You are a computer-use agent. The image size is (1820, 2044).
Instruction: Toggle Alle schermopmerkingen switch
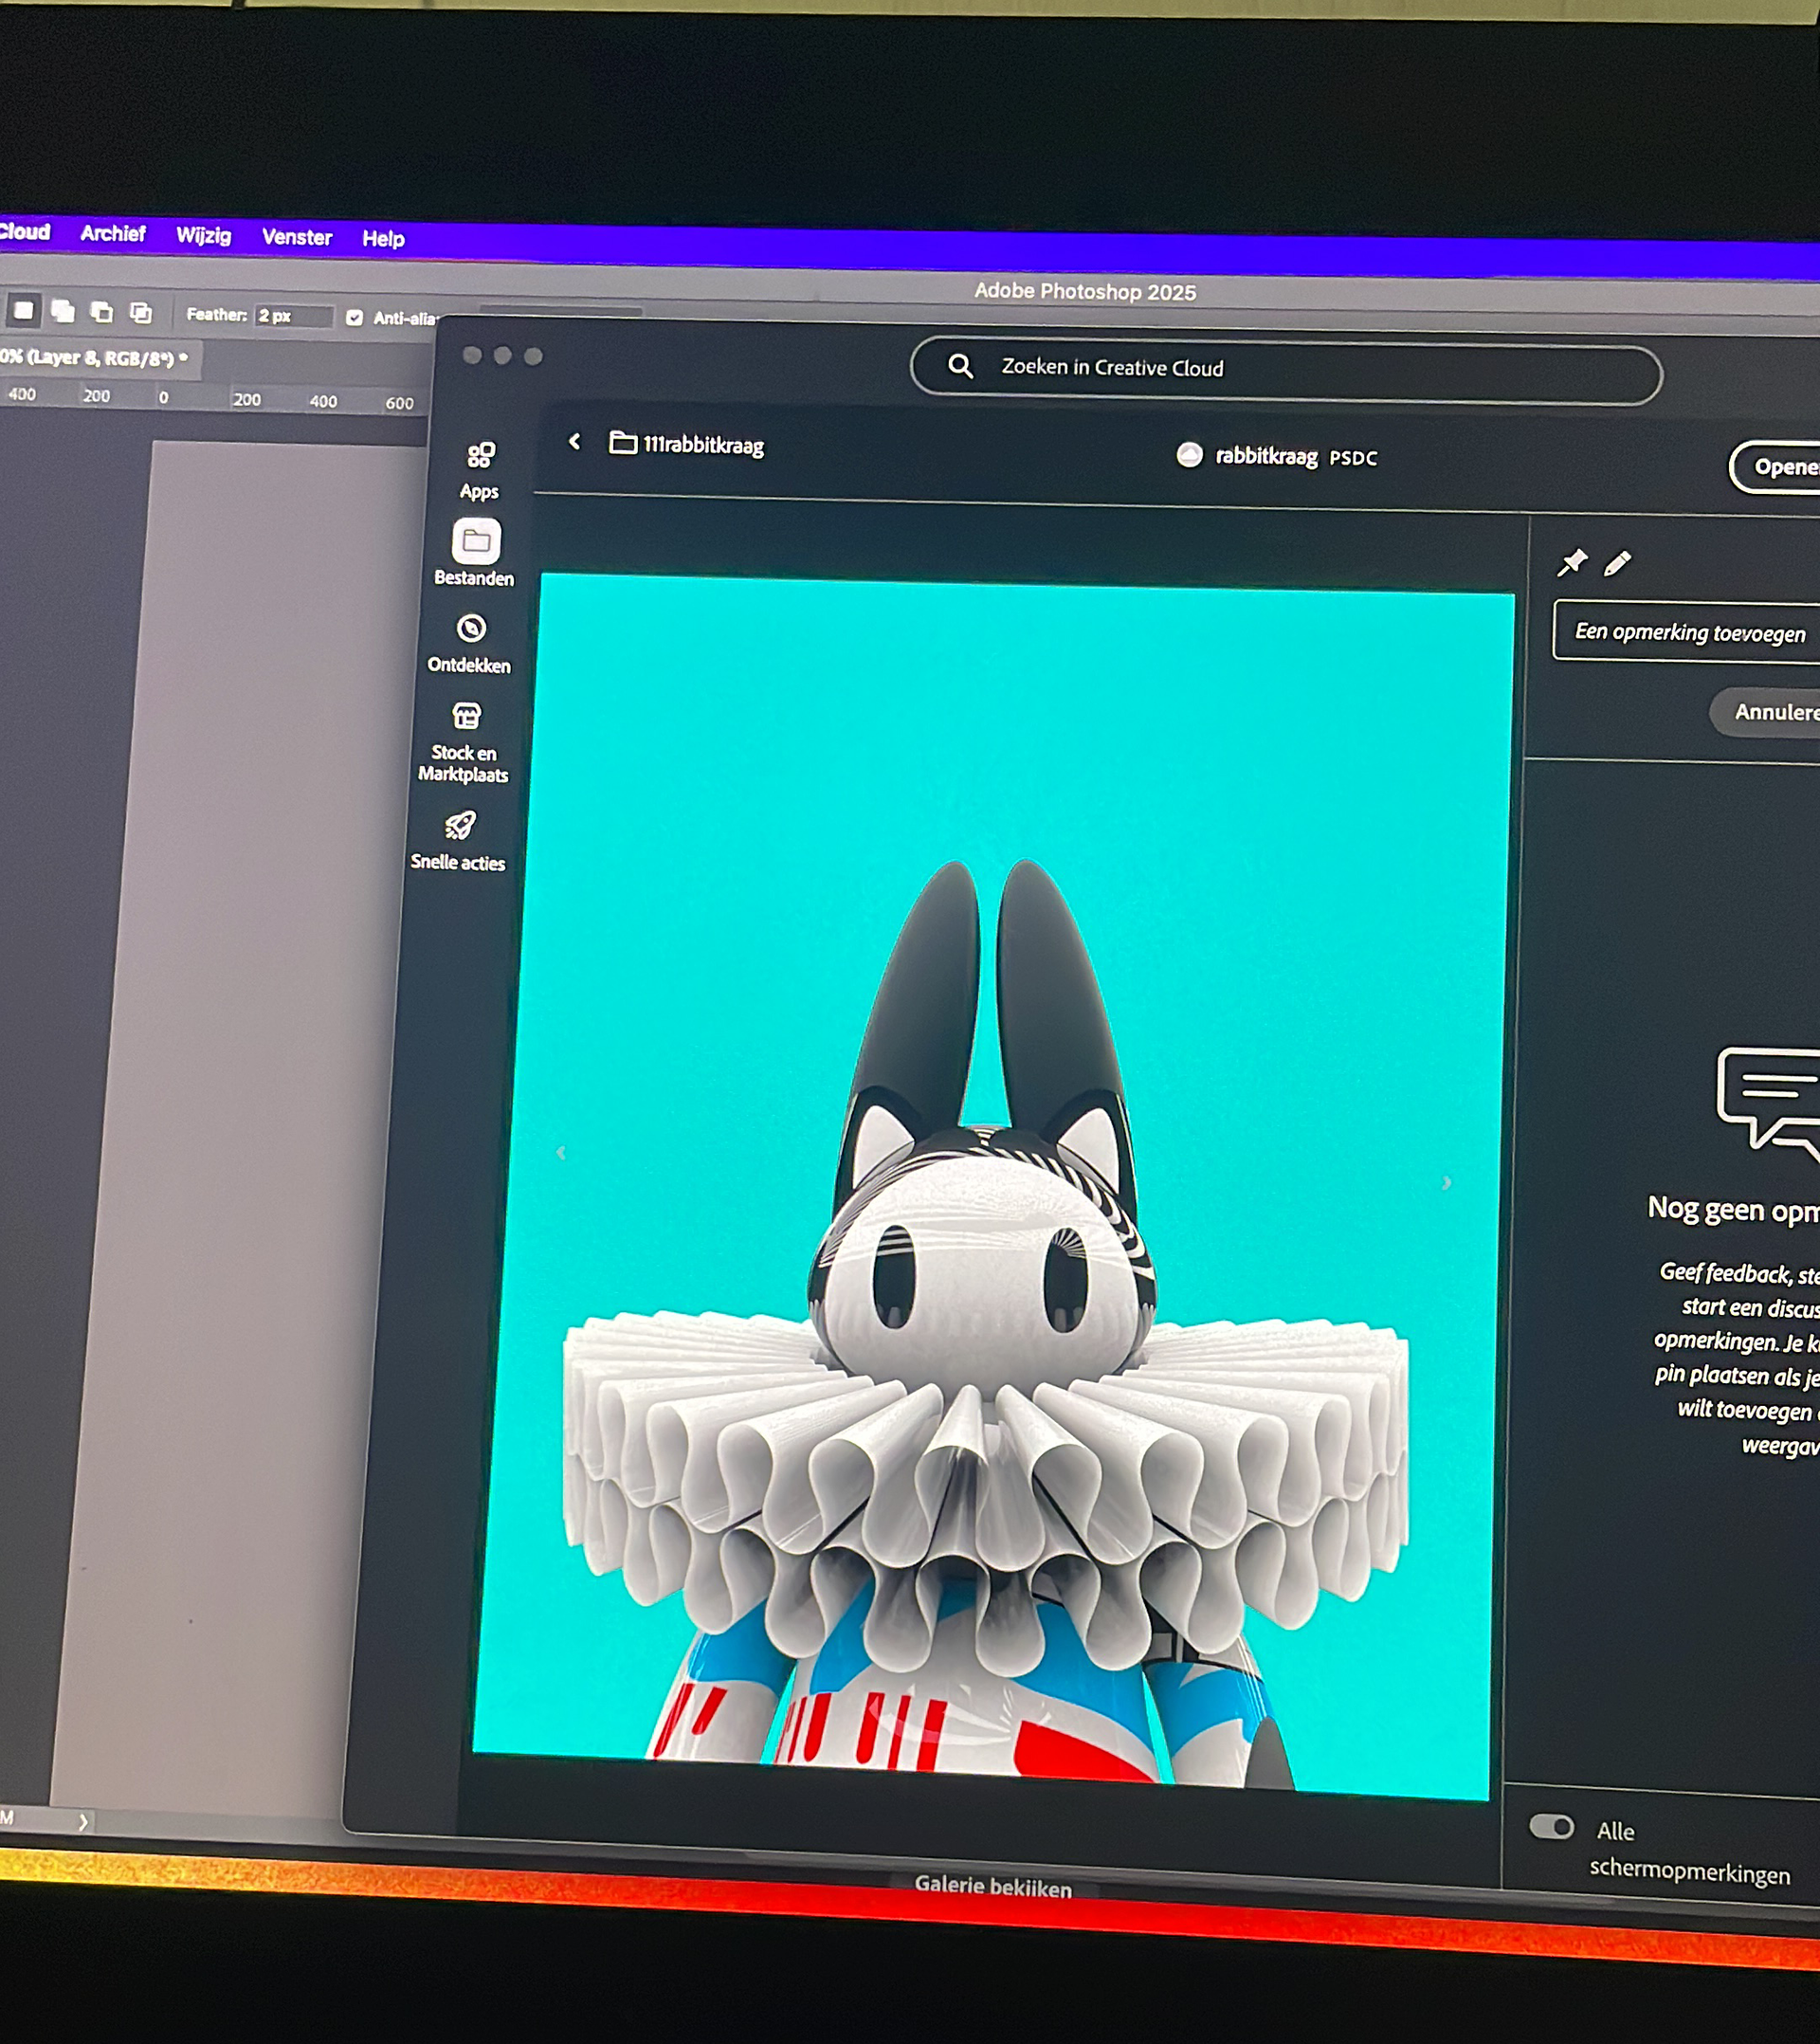click(x=1552, y=1827)
